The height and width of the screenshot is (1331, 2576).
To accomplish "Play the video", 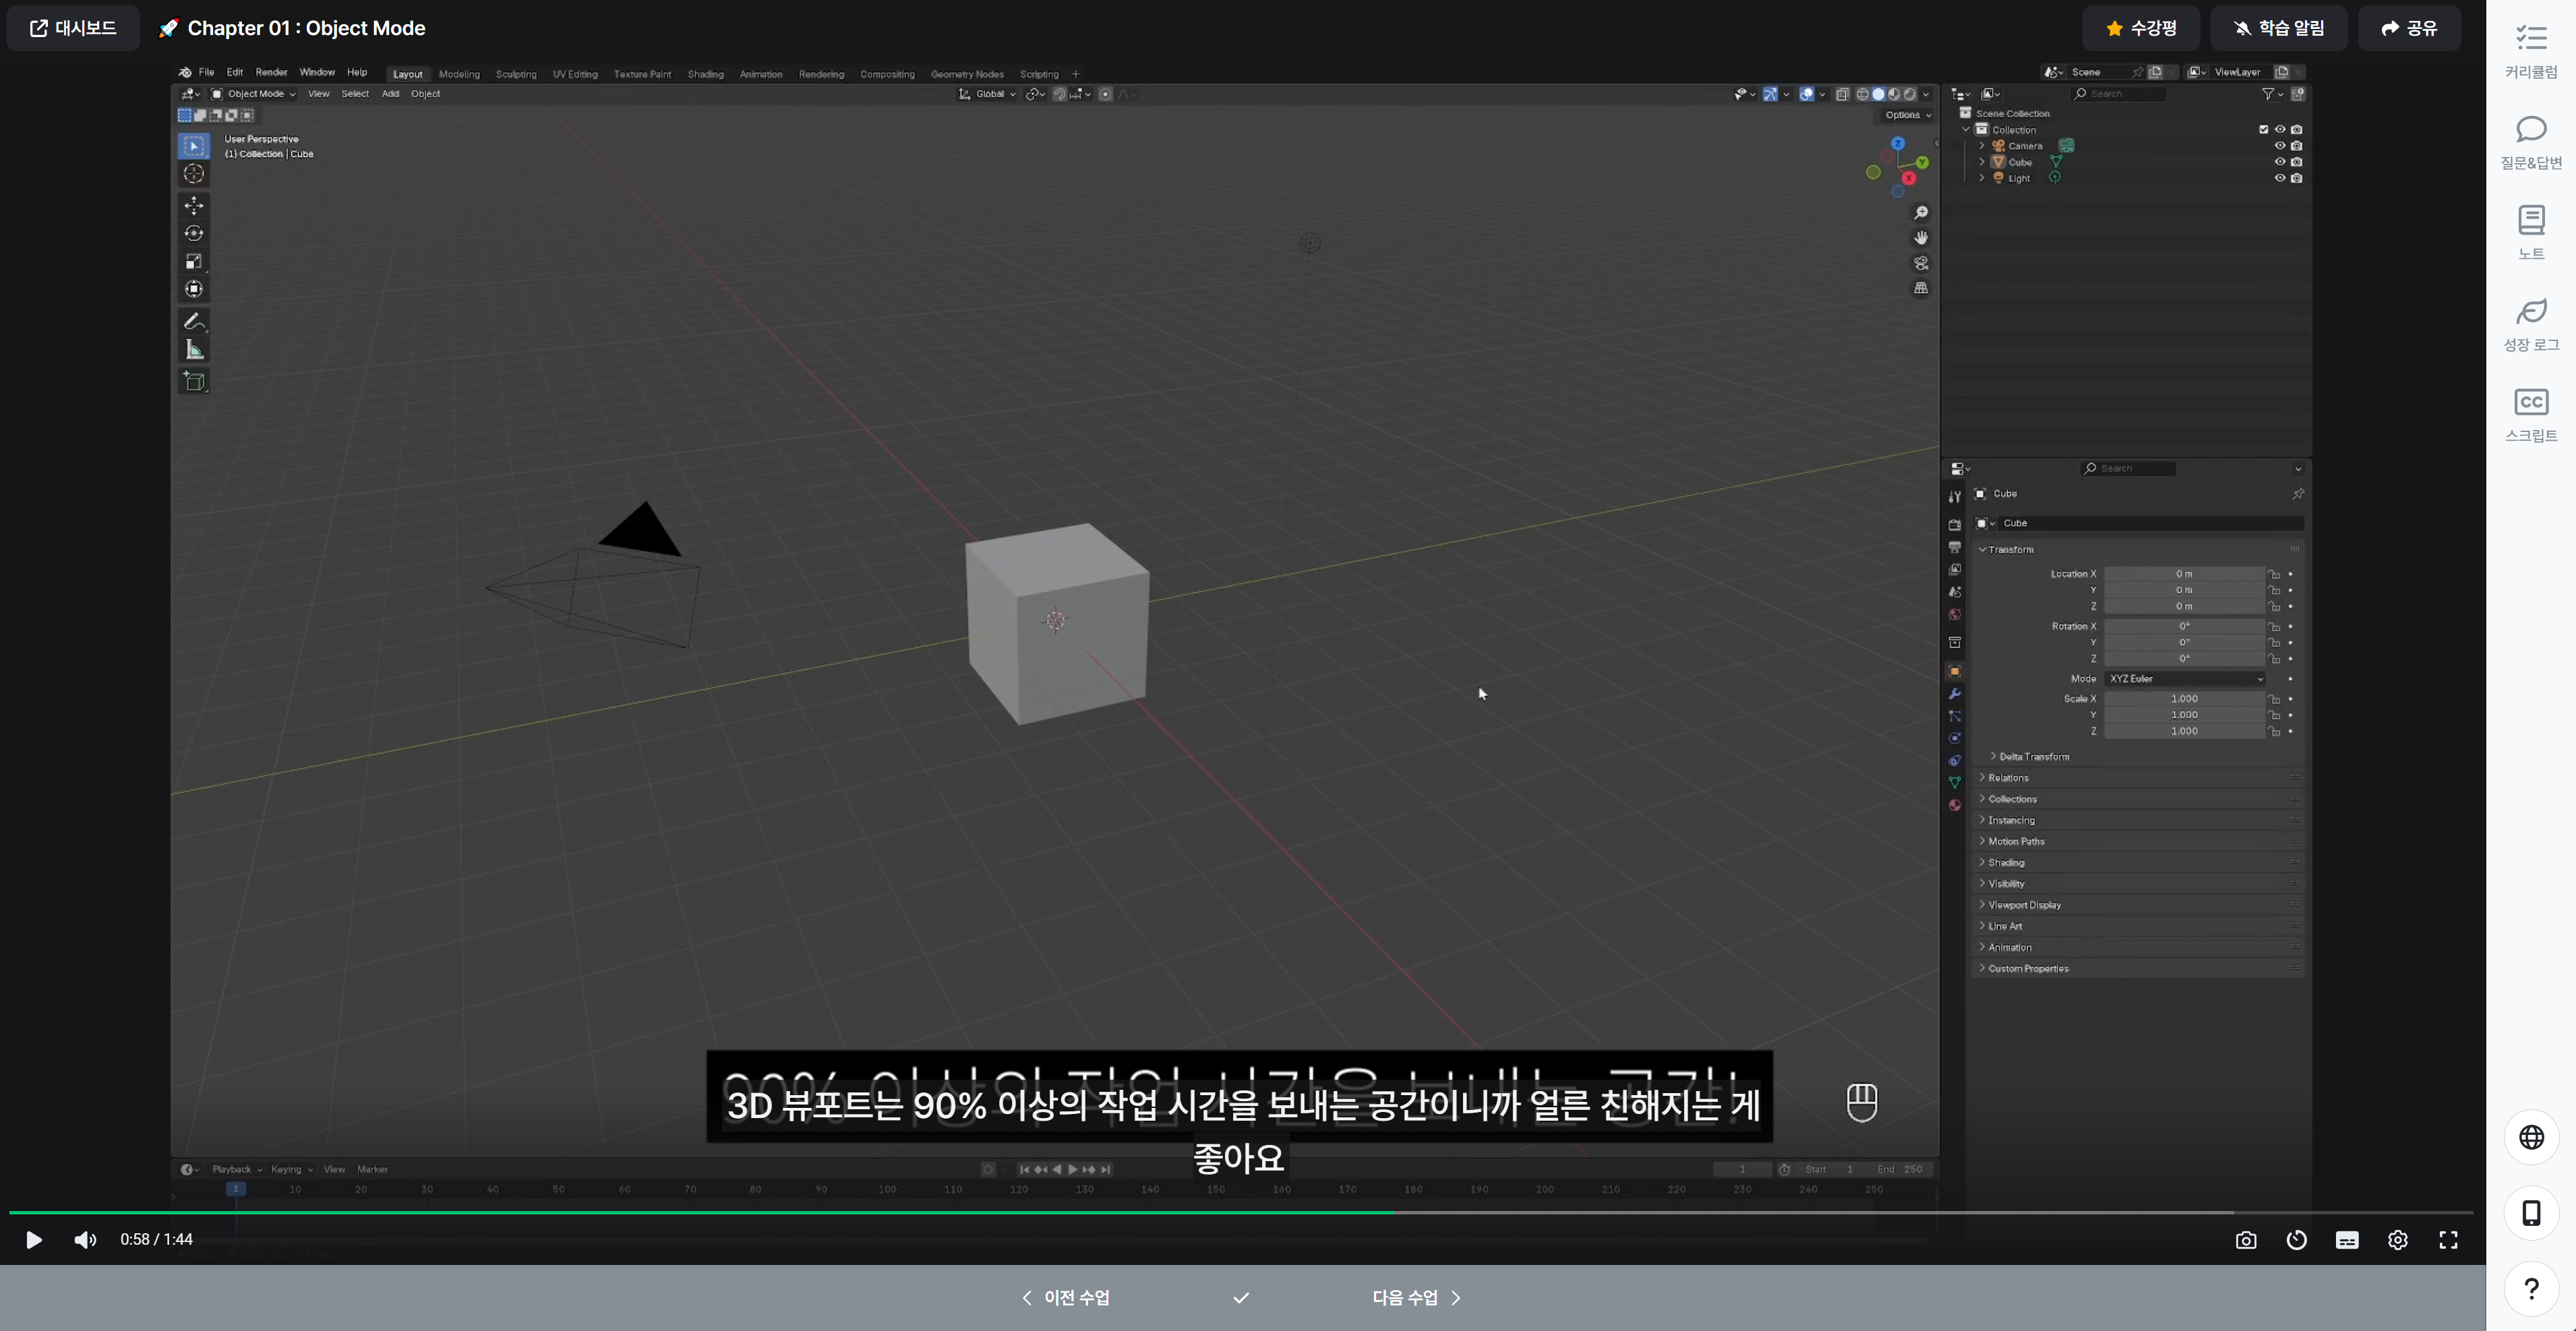I will [33, 1240].
